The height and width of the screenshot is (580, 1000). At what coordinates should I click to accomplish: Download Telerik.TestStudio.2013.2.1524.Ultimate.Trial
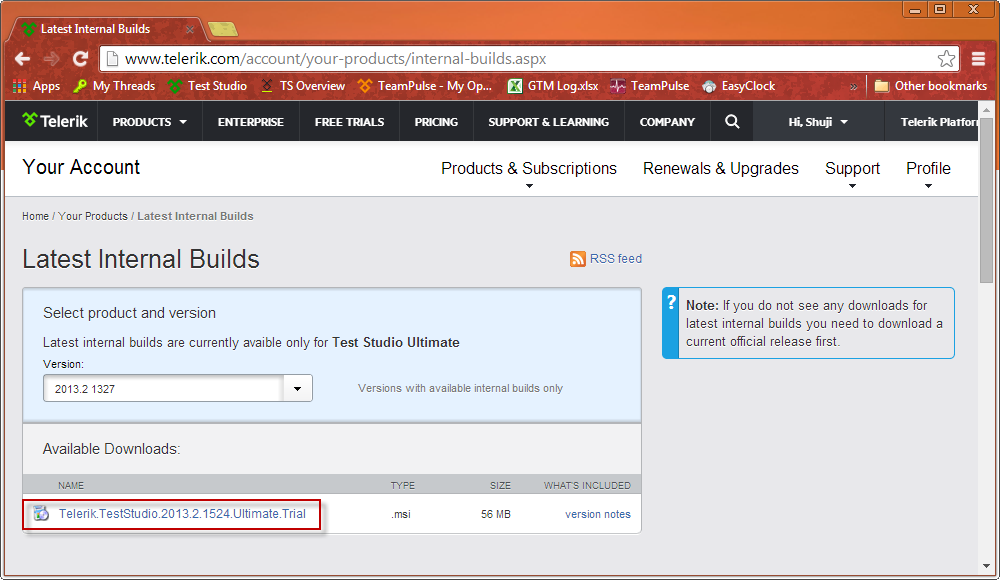(x=182, y=514)
